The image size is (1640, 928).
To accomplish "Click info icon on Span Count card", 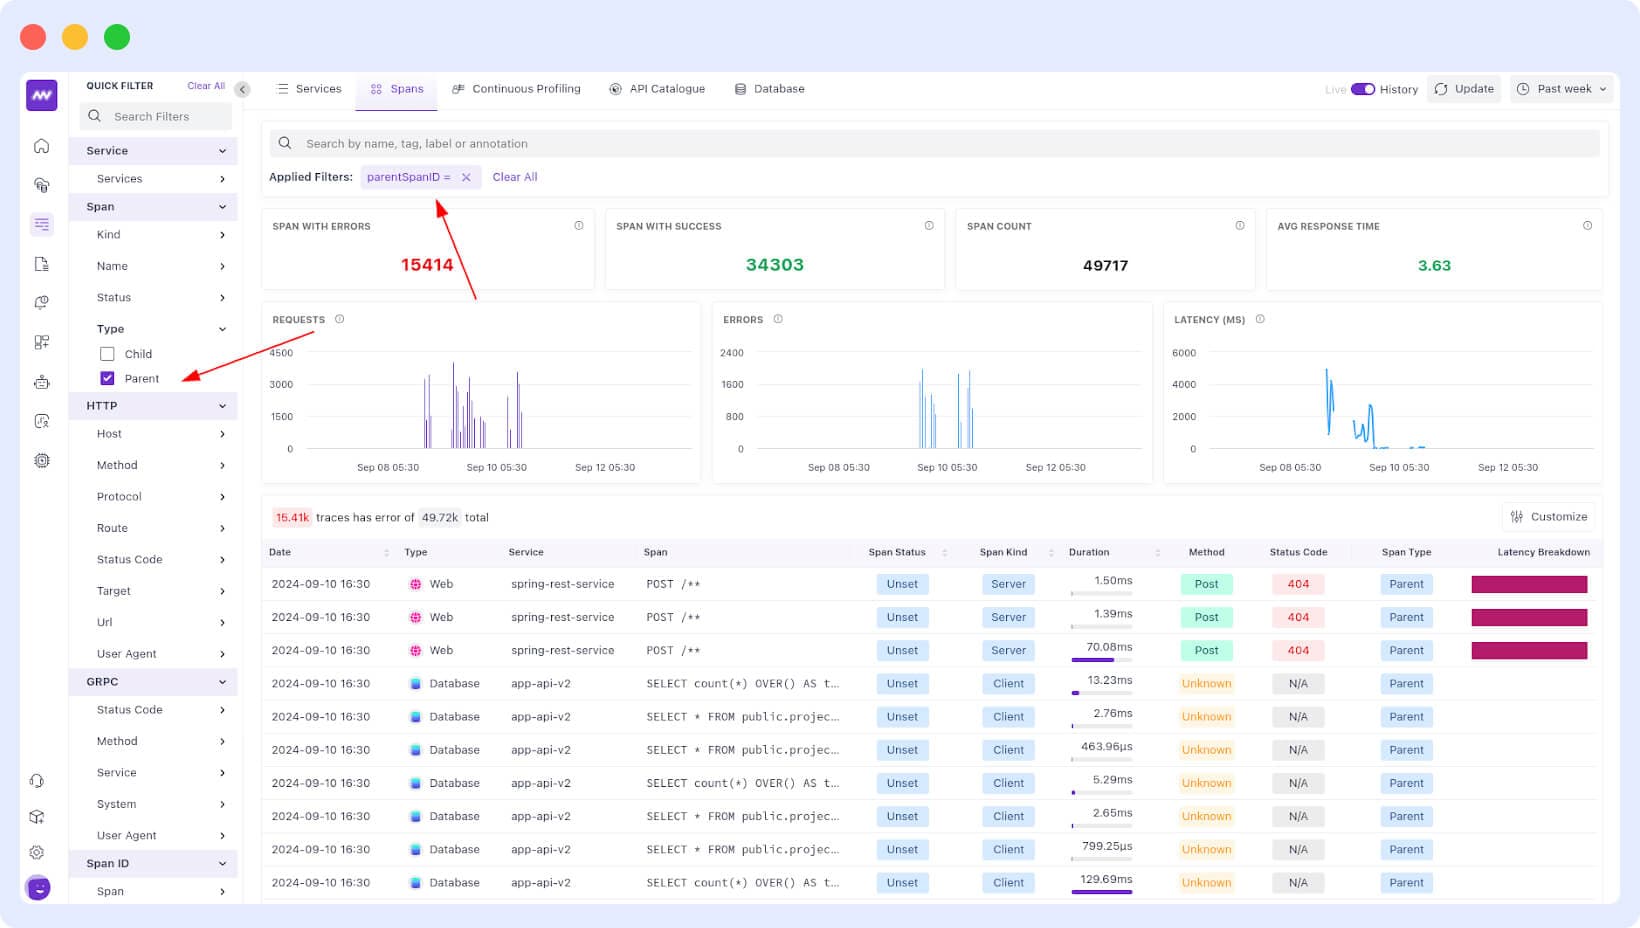I will [x=1239, y=226].
